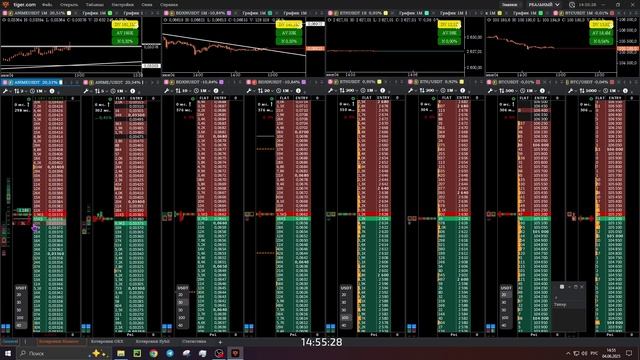640x360 pixels.
Task: Add new workspace tab with plus button
Action: click(220, 342)
